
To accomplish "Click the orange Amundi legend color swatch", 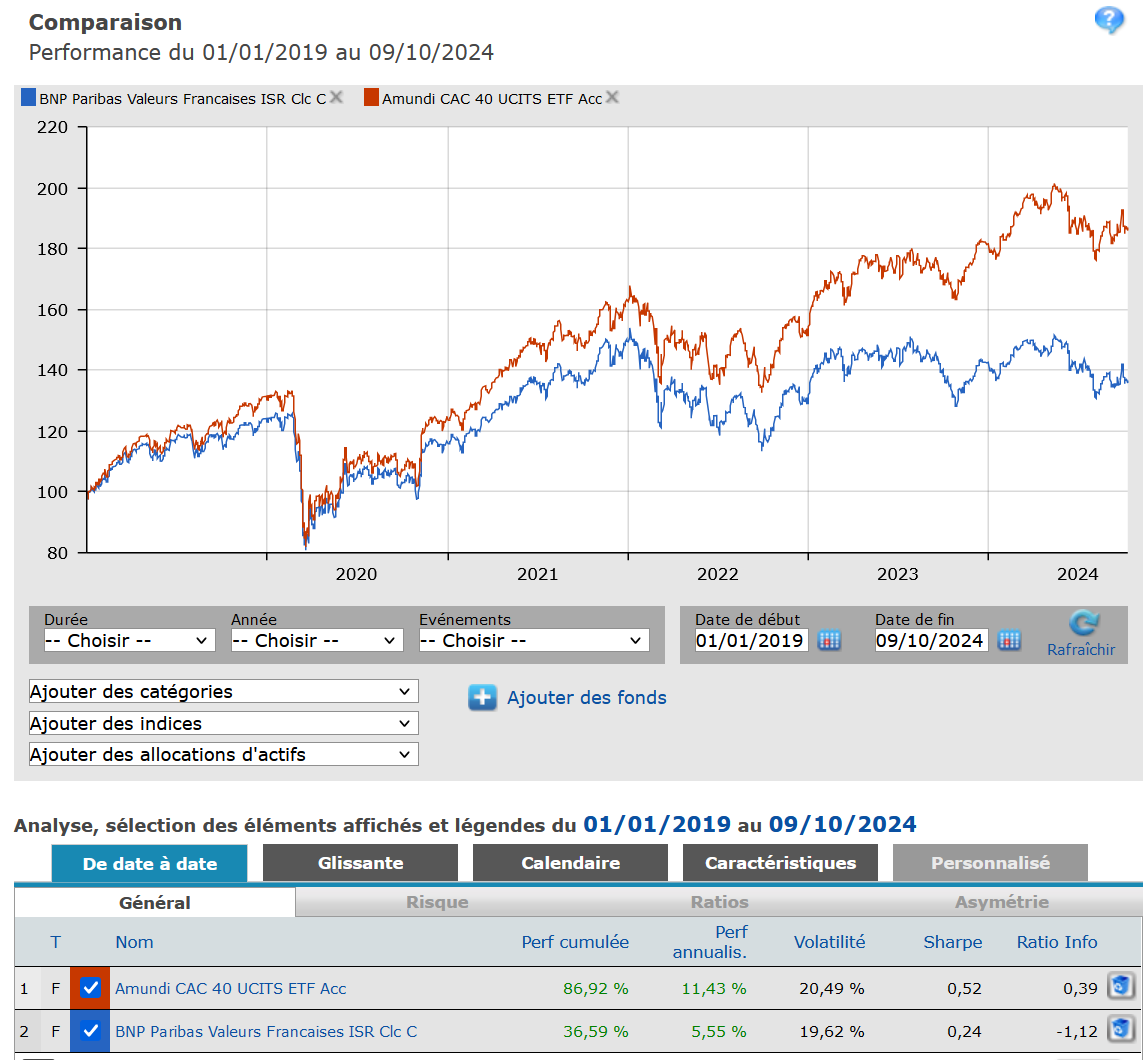I will tap(371, 97).
